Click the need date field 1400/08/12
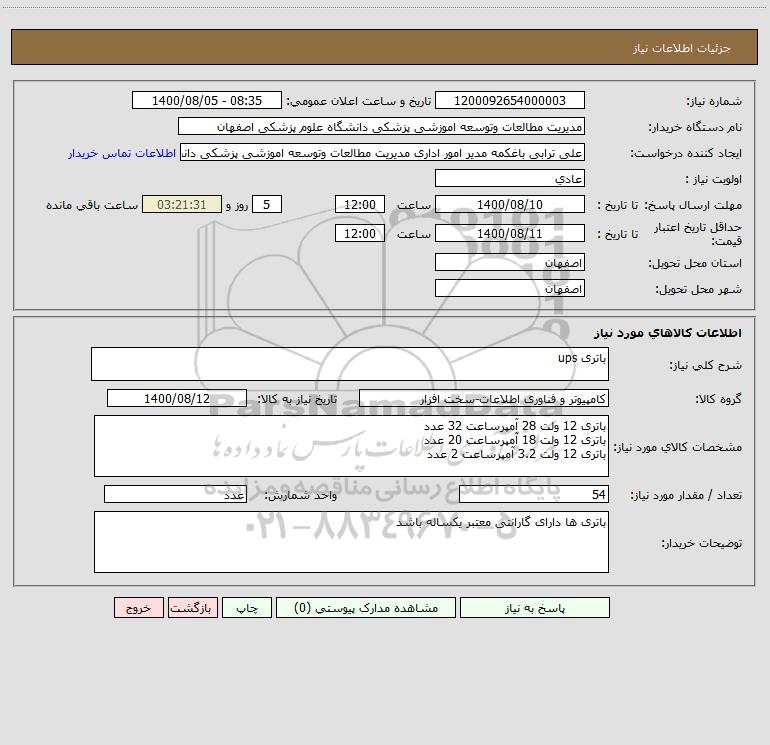Viewport: 770px width, 745px height. (177, 398)
